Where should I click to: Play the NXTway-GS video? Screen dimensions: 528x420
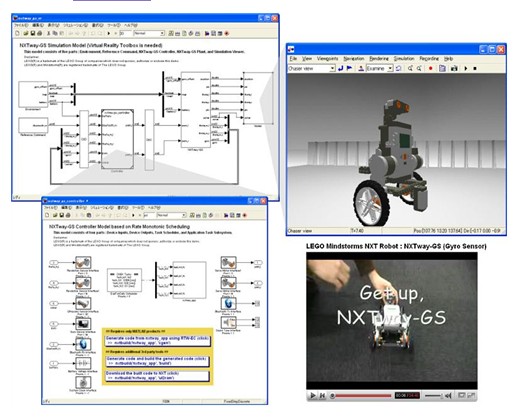tap(312, 396)
